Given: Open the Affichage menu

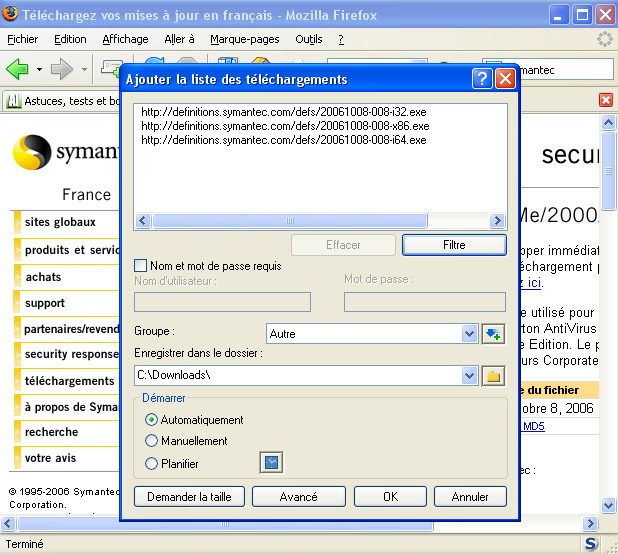Looking at the screenshot, I should [x=125, y=39].
